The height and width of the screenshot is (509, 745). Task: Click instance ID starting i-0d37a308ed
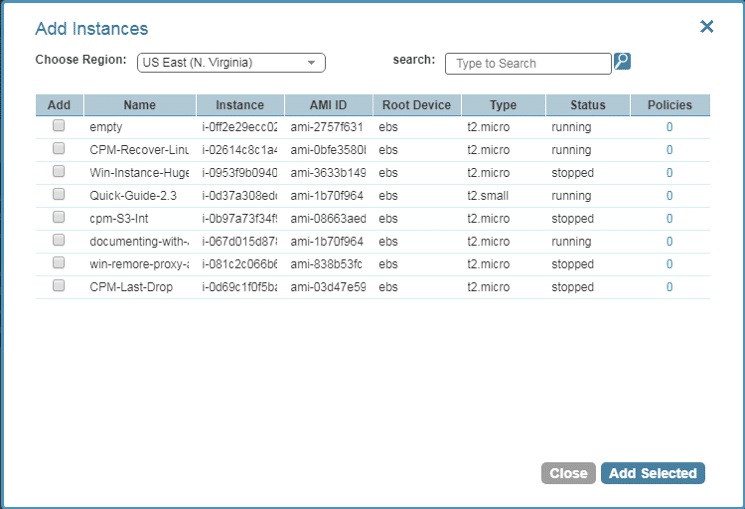coord(239,196)
